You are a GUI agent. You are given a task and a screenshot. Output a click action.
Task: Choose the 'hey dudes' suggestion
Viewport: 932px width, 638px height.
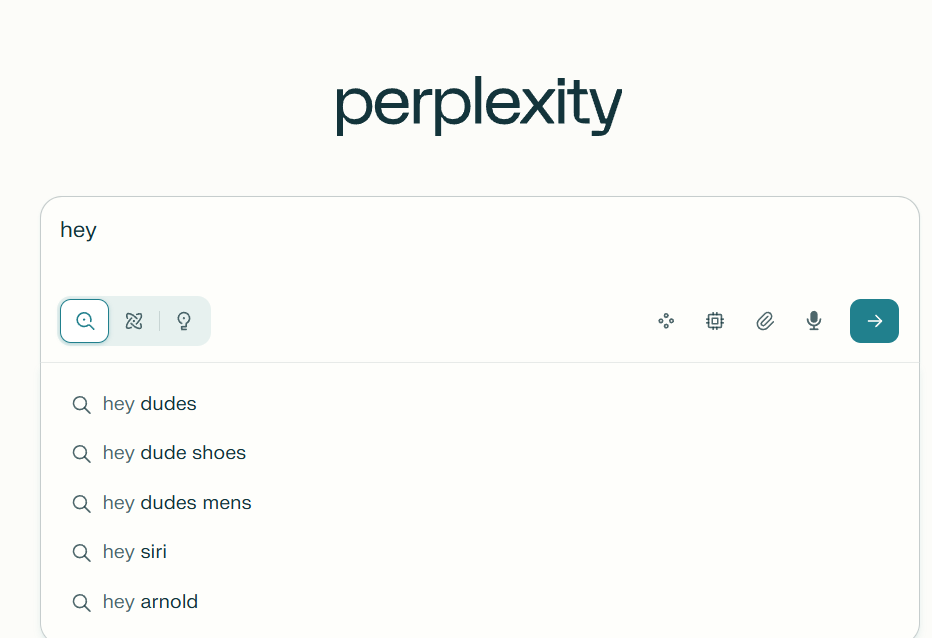coord(150,404)
